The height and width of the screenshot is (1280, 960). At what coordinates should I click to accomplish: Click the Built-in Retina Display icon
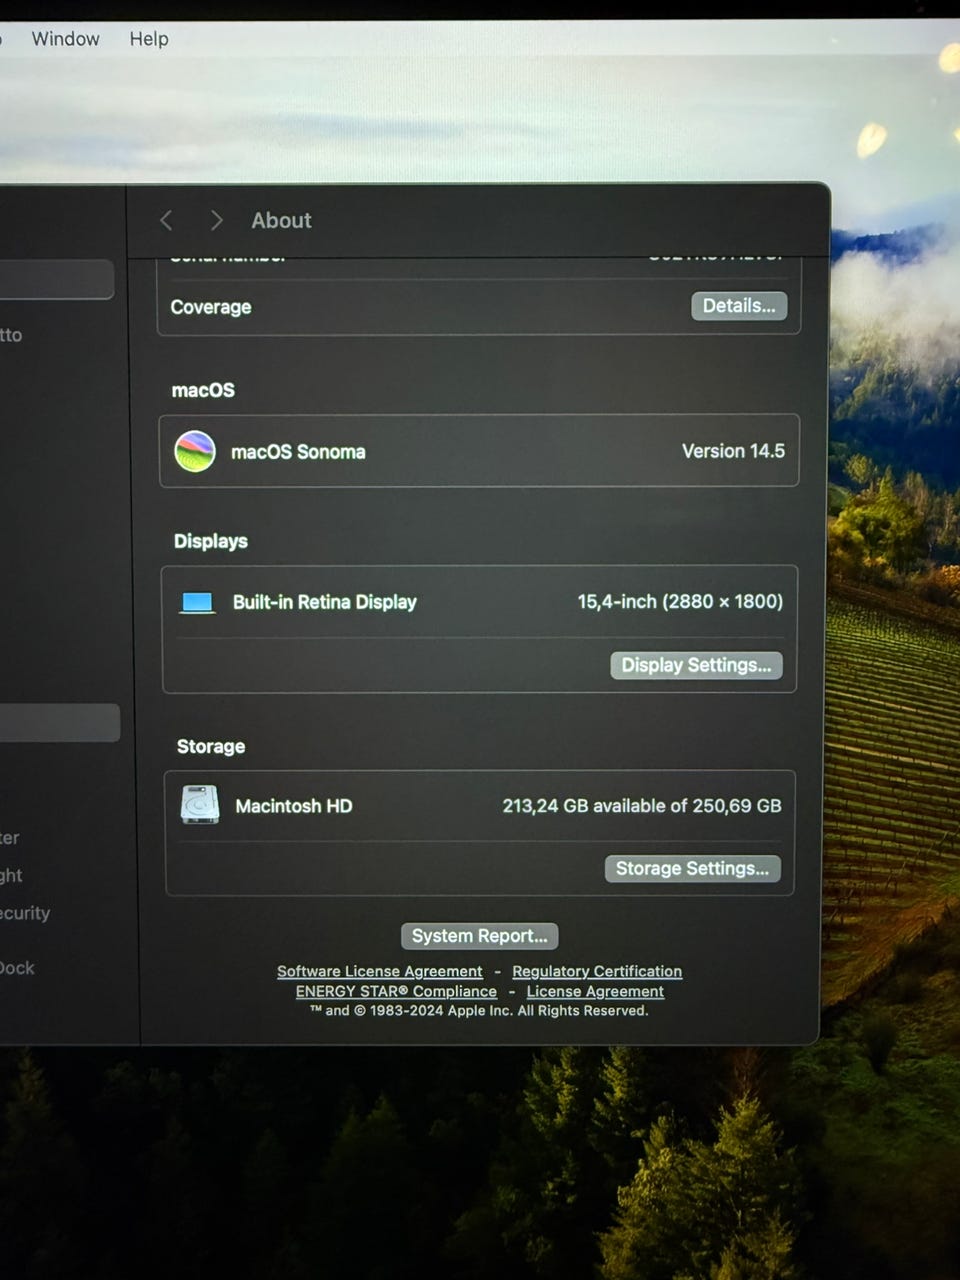(x=197, y=602)
